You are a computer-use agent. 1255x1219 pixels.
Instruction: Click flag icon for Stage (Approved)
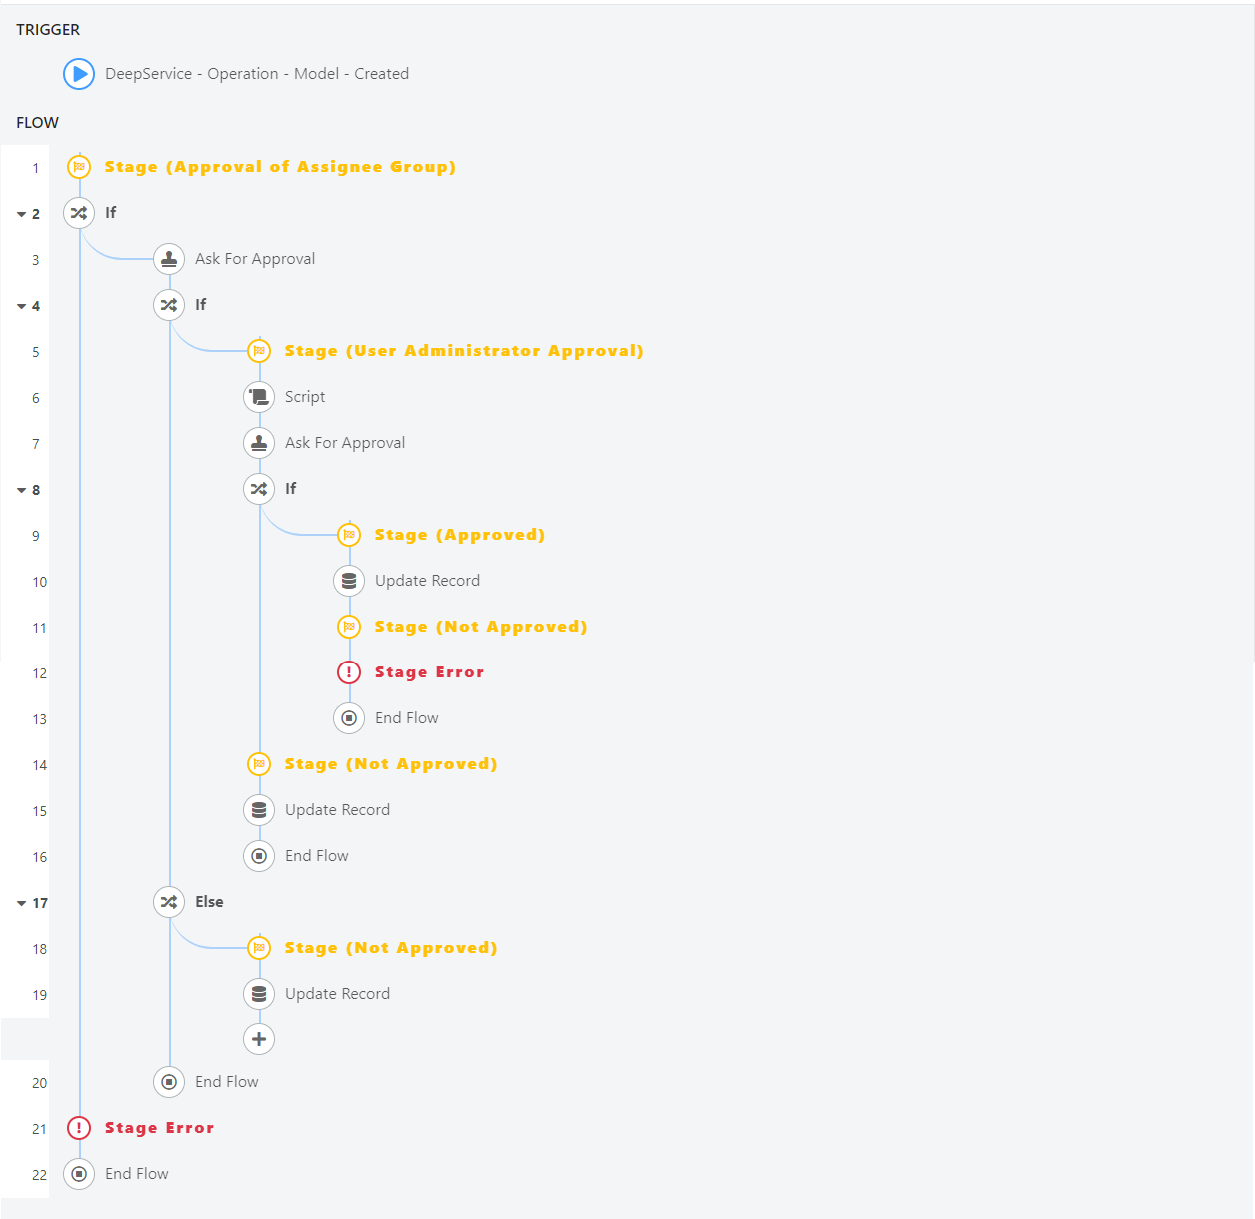pyautogui.click(x=349, y=535)
